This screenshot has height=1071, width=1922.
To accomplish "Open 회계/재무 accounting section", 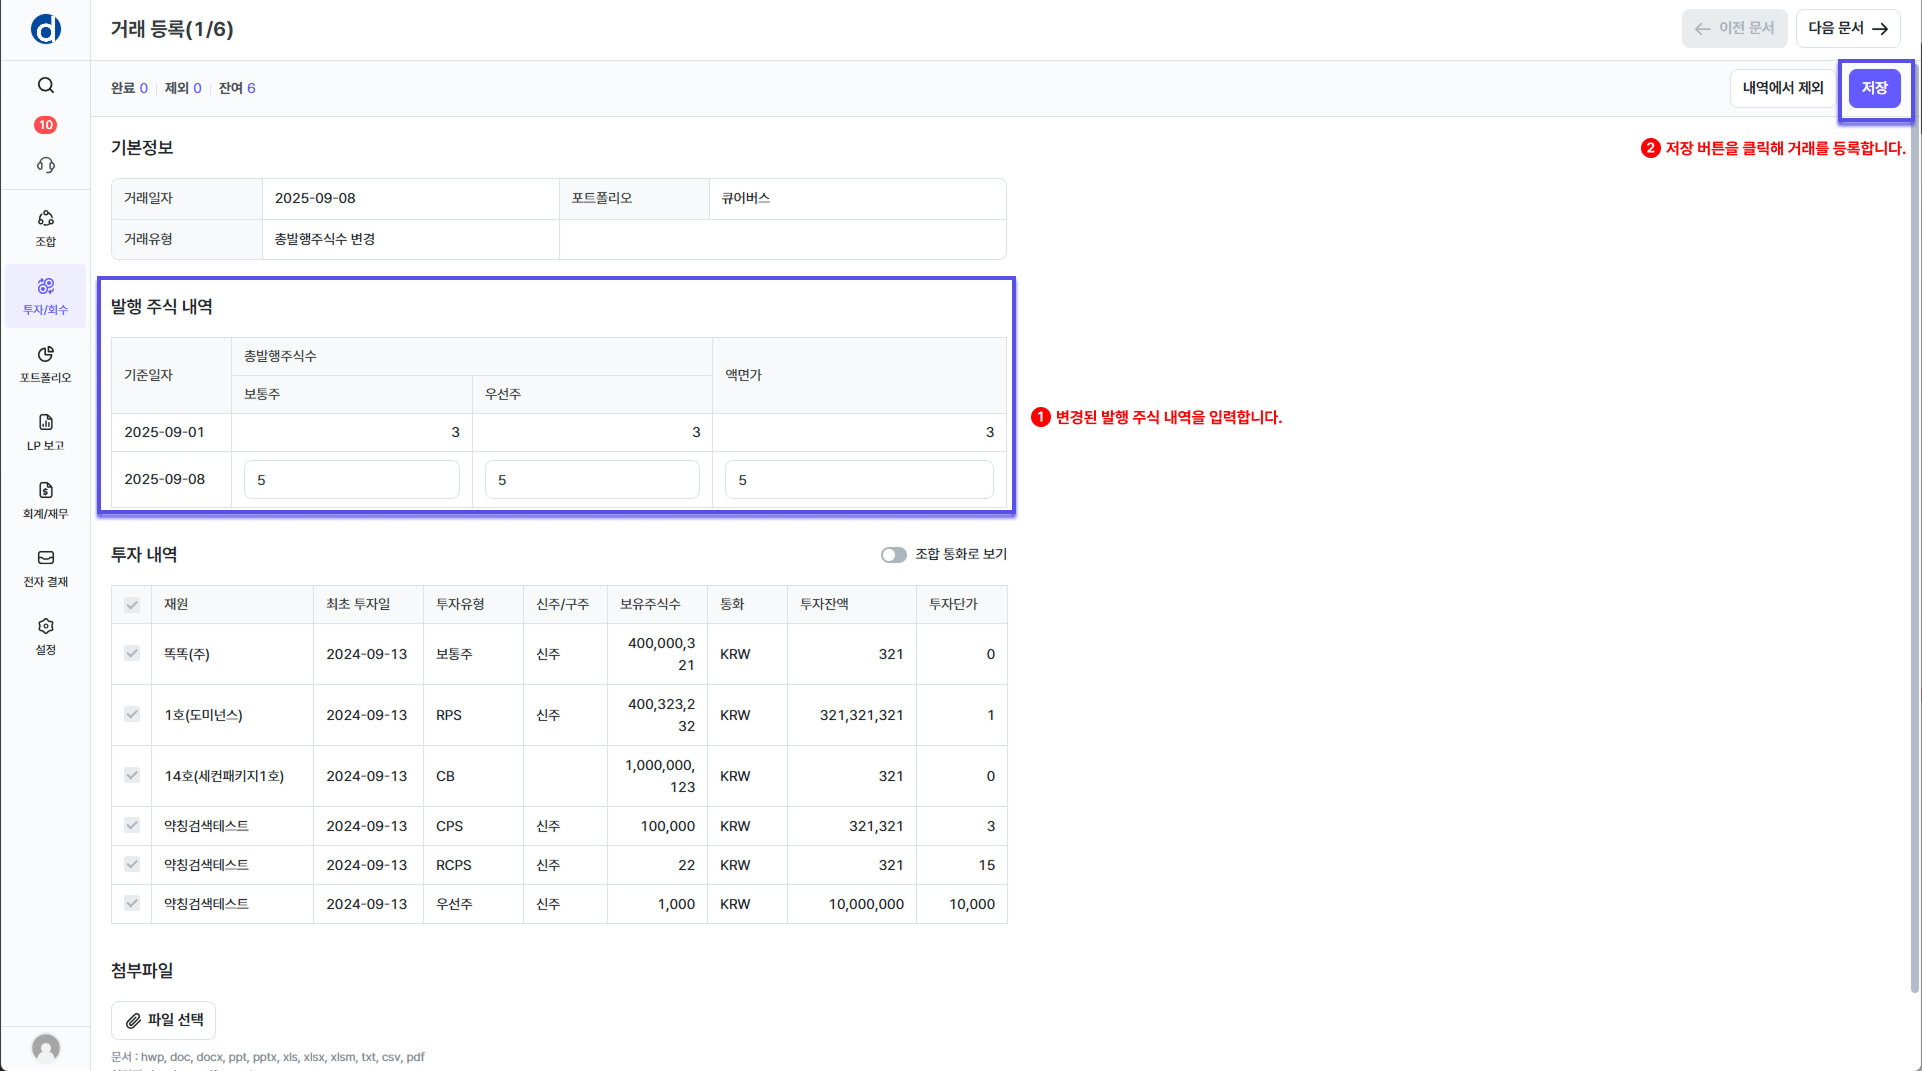I will pyautogui.click(x=46, y=500).
